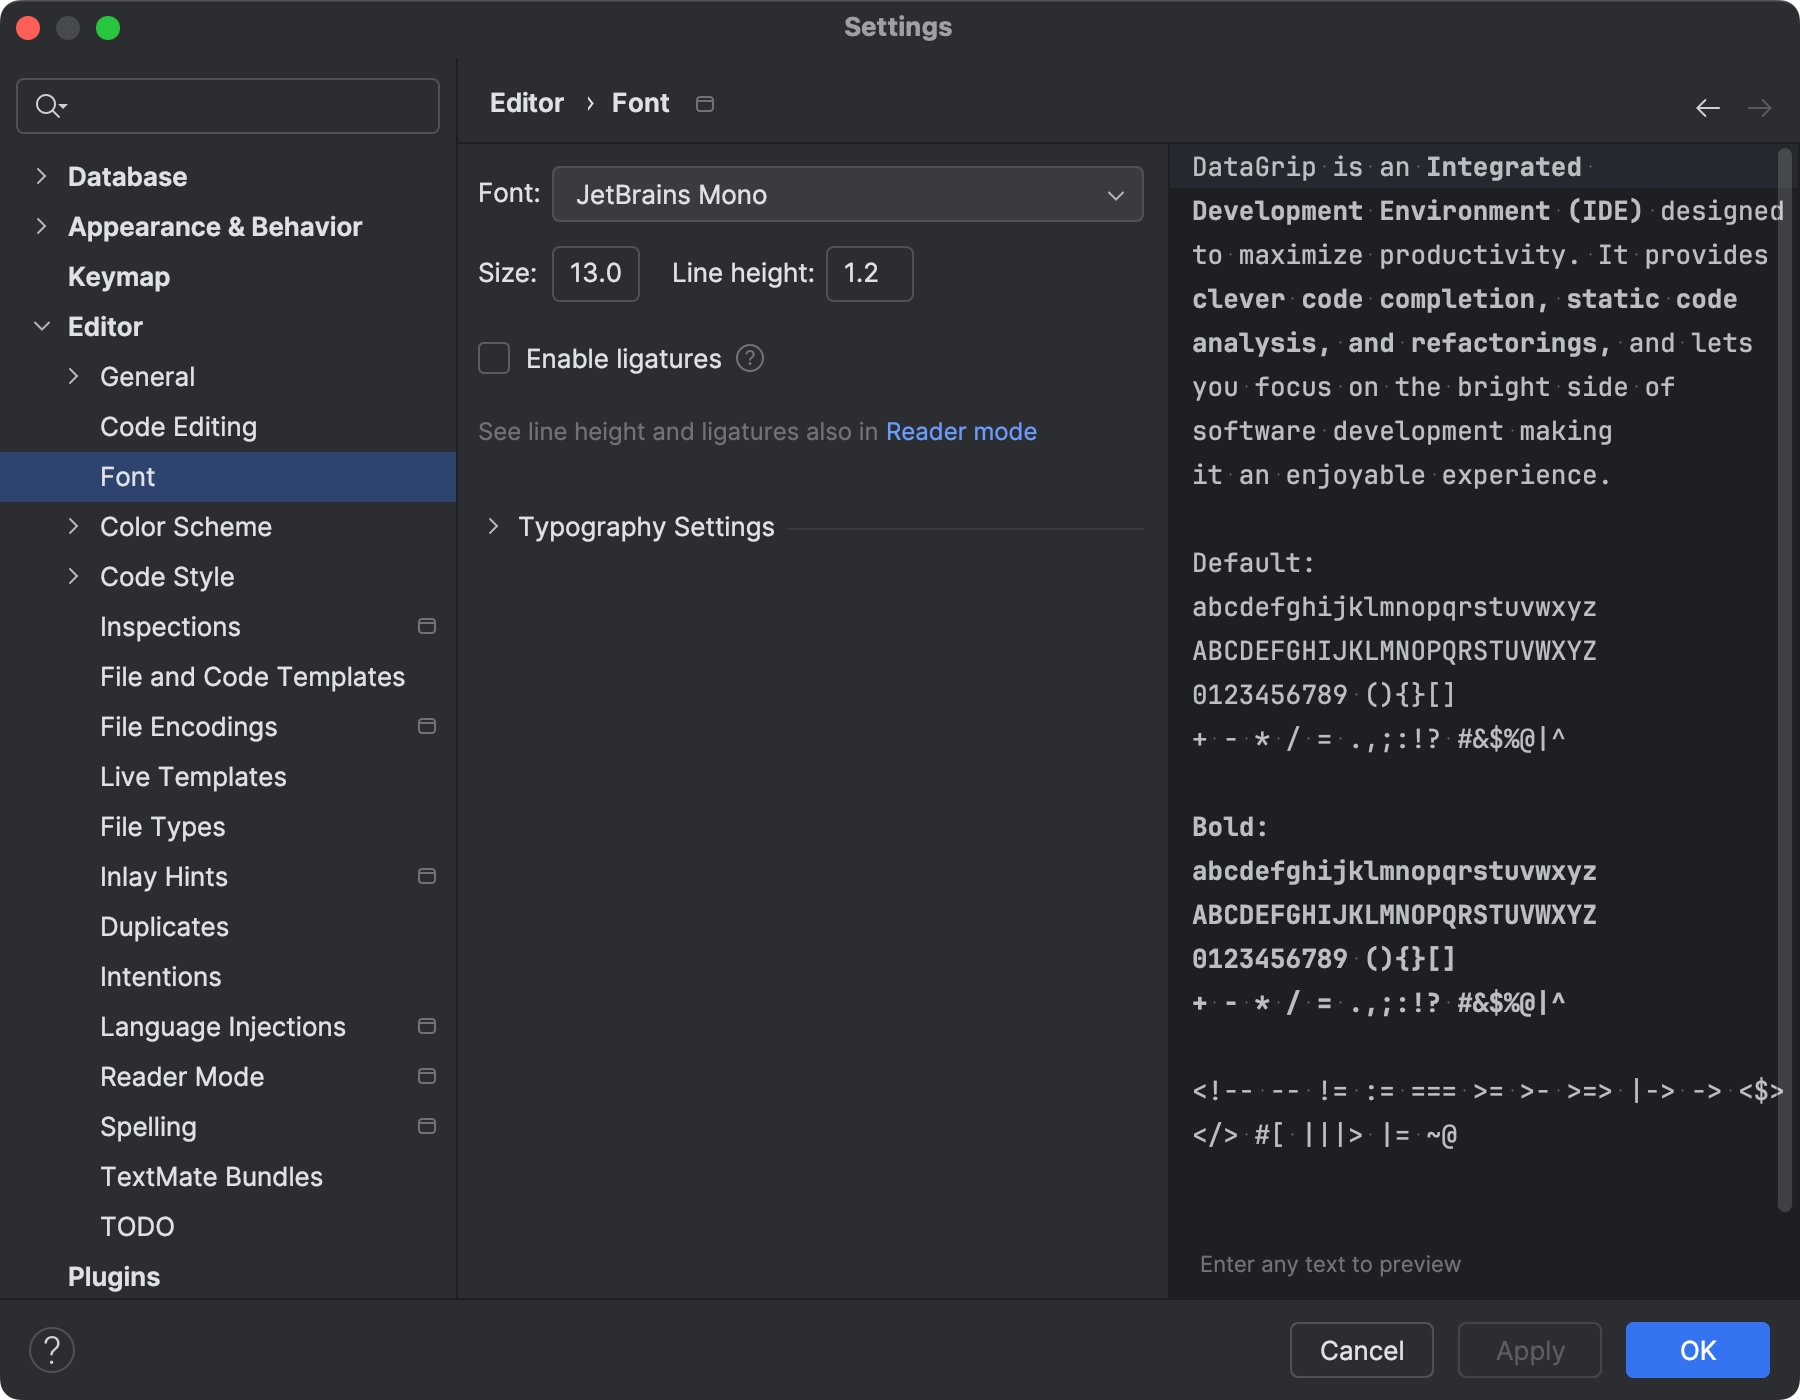Click the icon beside Language Injections
The height and width of the screenshot is (1400, 1800).
(427, 1026)
